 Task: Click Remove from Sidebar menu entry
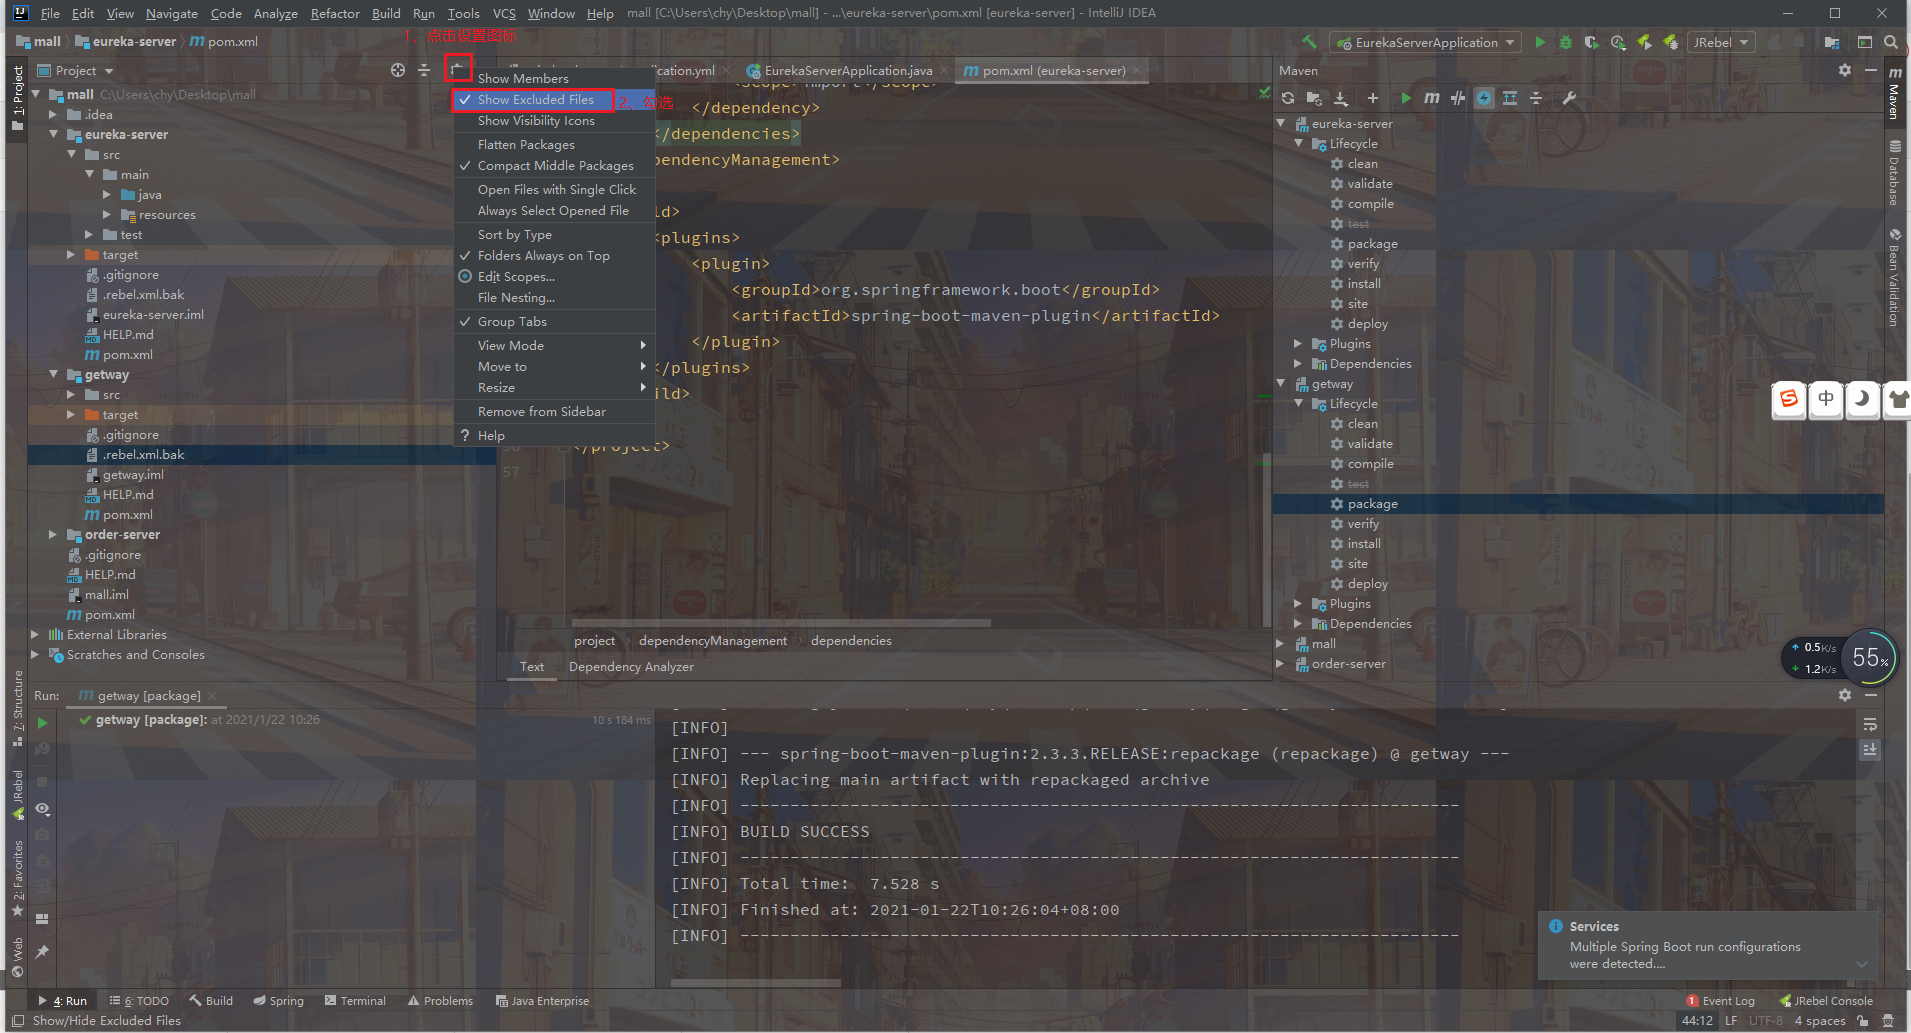pyautogui.click(x=554, y=412)
